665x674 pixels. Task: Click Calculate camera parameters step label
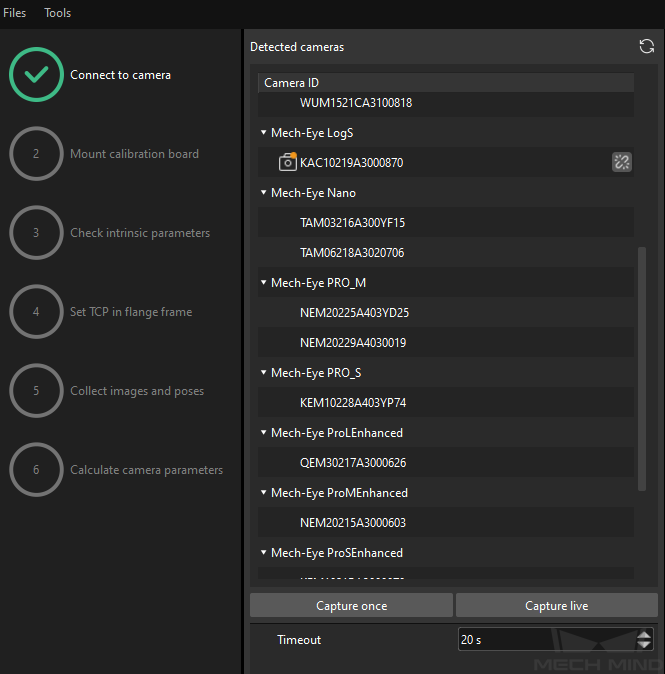click(x=146, y=470)
